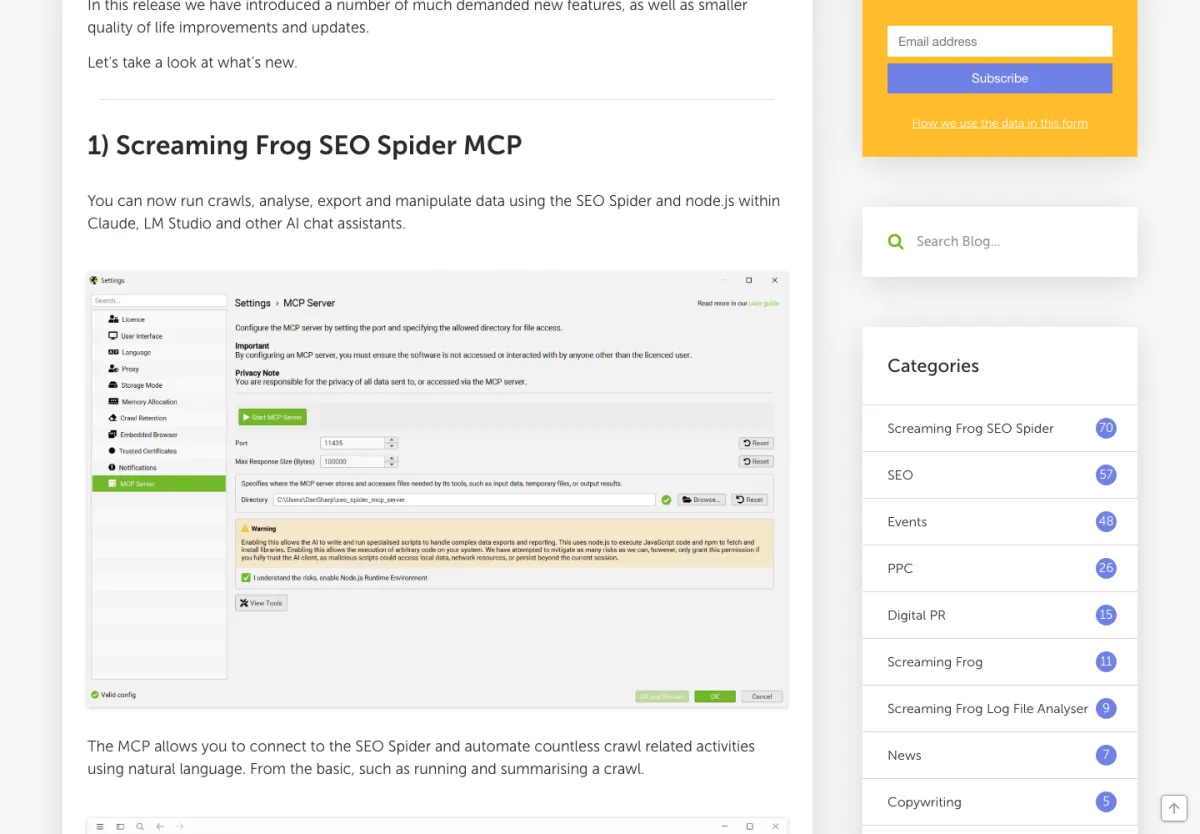The image size is (1200, 834).
Task: Toggle the 'I understand the risks' checkbox
Action: coord(246,577)
